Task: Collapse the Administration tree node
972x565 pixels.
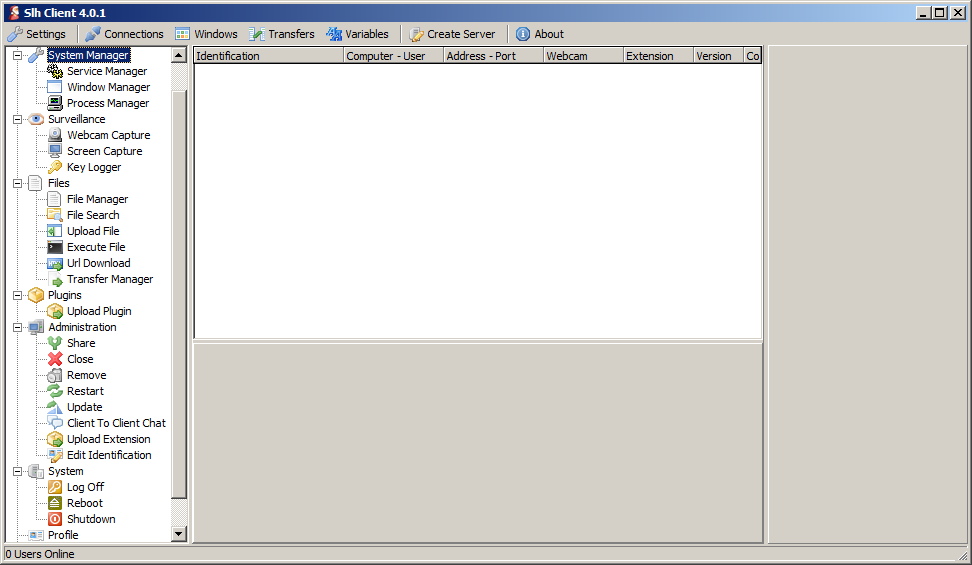Action: 17,327
